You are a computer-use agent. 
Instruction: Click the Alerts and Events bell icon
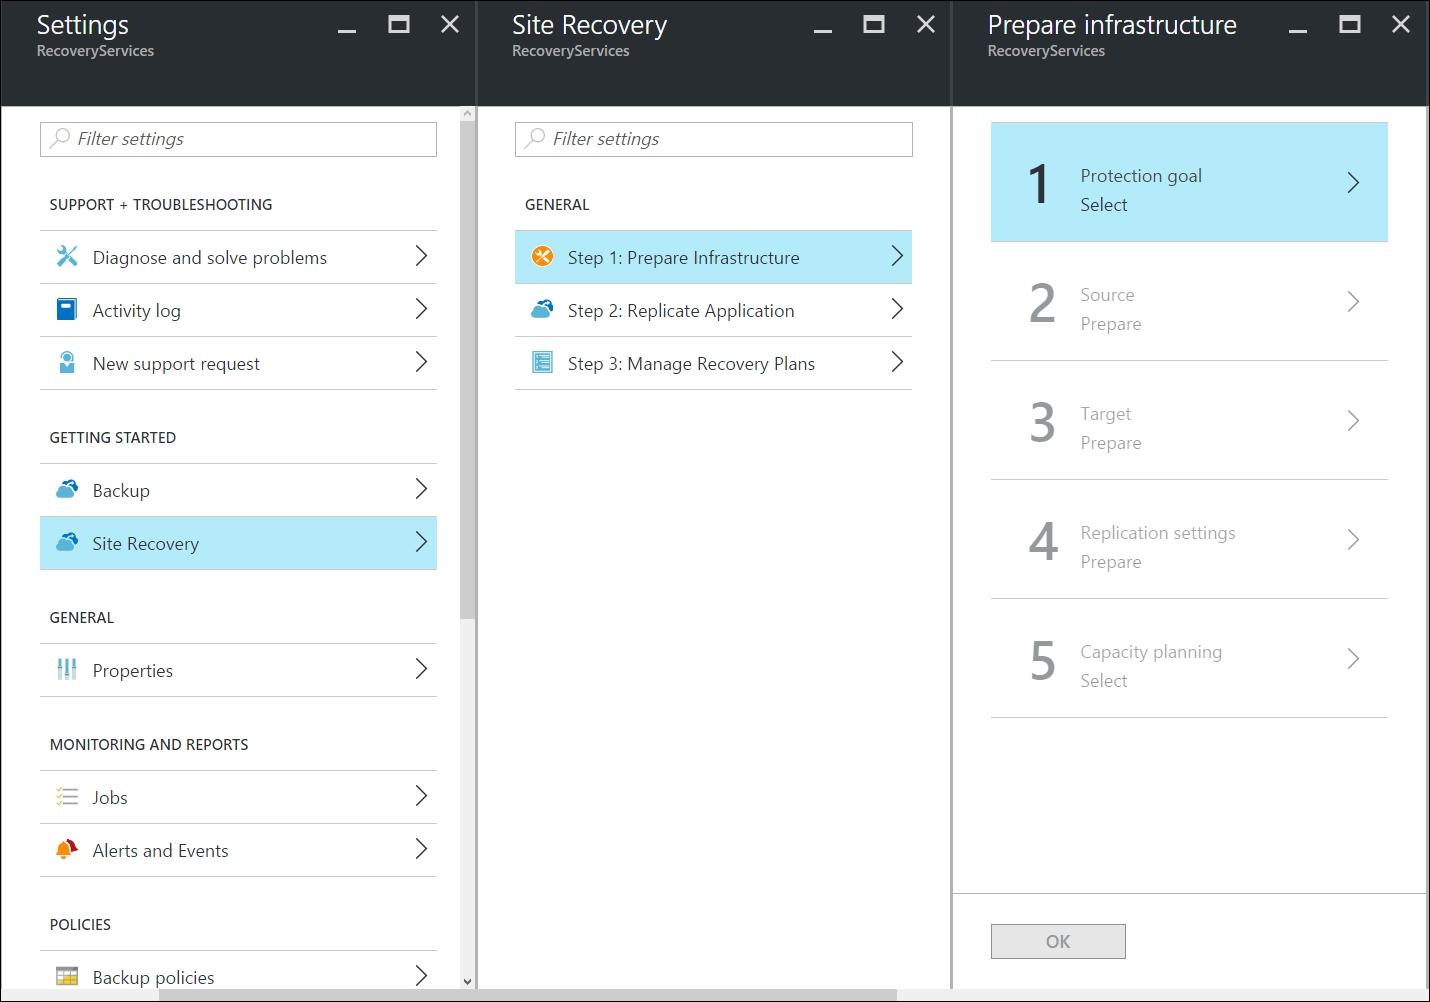67,850
